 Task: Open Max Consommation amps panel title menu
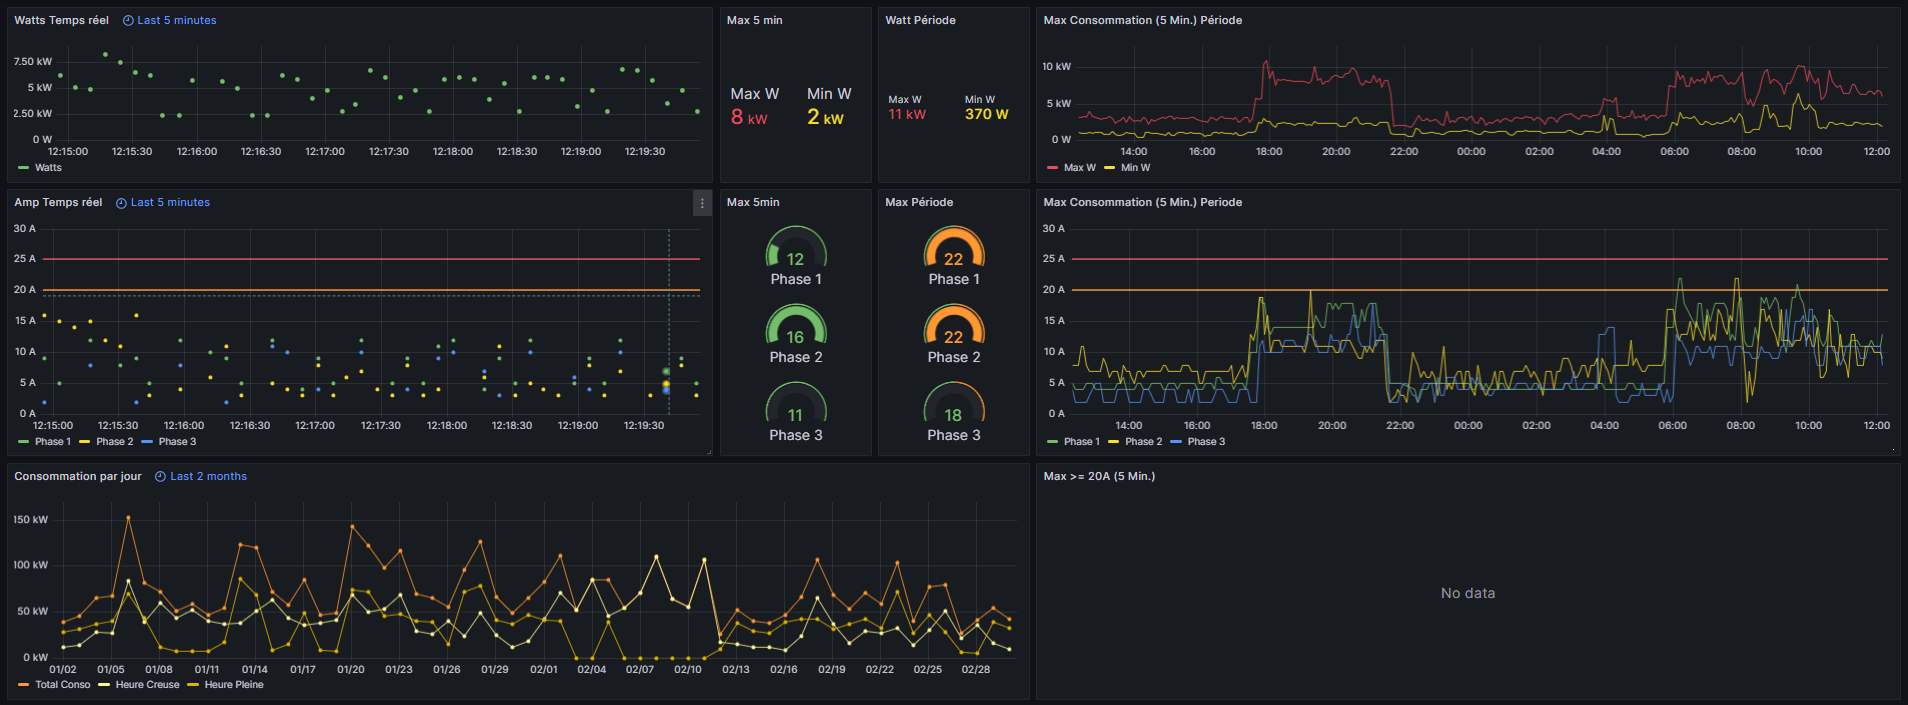tap(1143, 202)
